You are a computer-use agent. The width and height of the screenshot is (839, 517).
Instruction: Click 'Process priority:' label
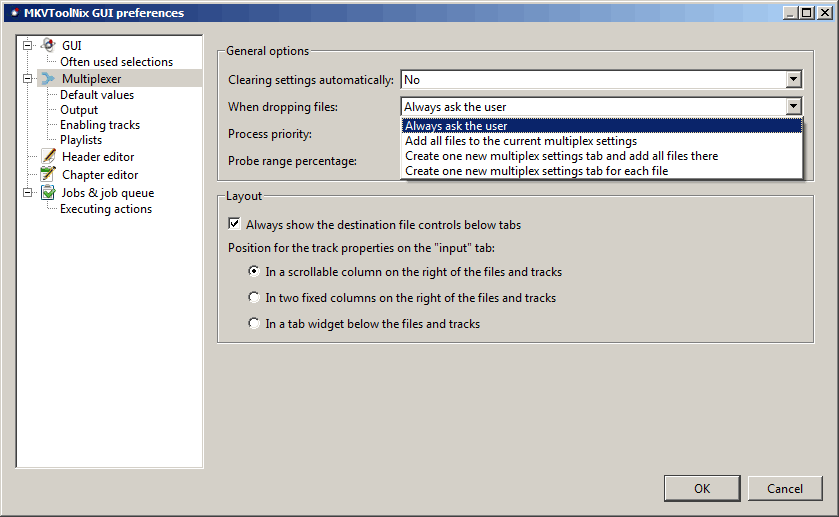(270, 134)
